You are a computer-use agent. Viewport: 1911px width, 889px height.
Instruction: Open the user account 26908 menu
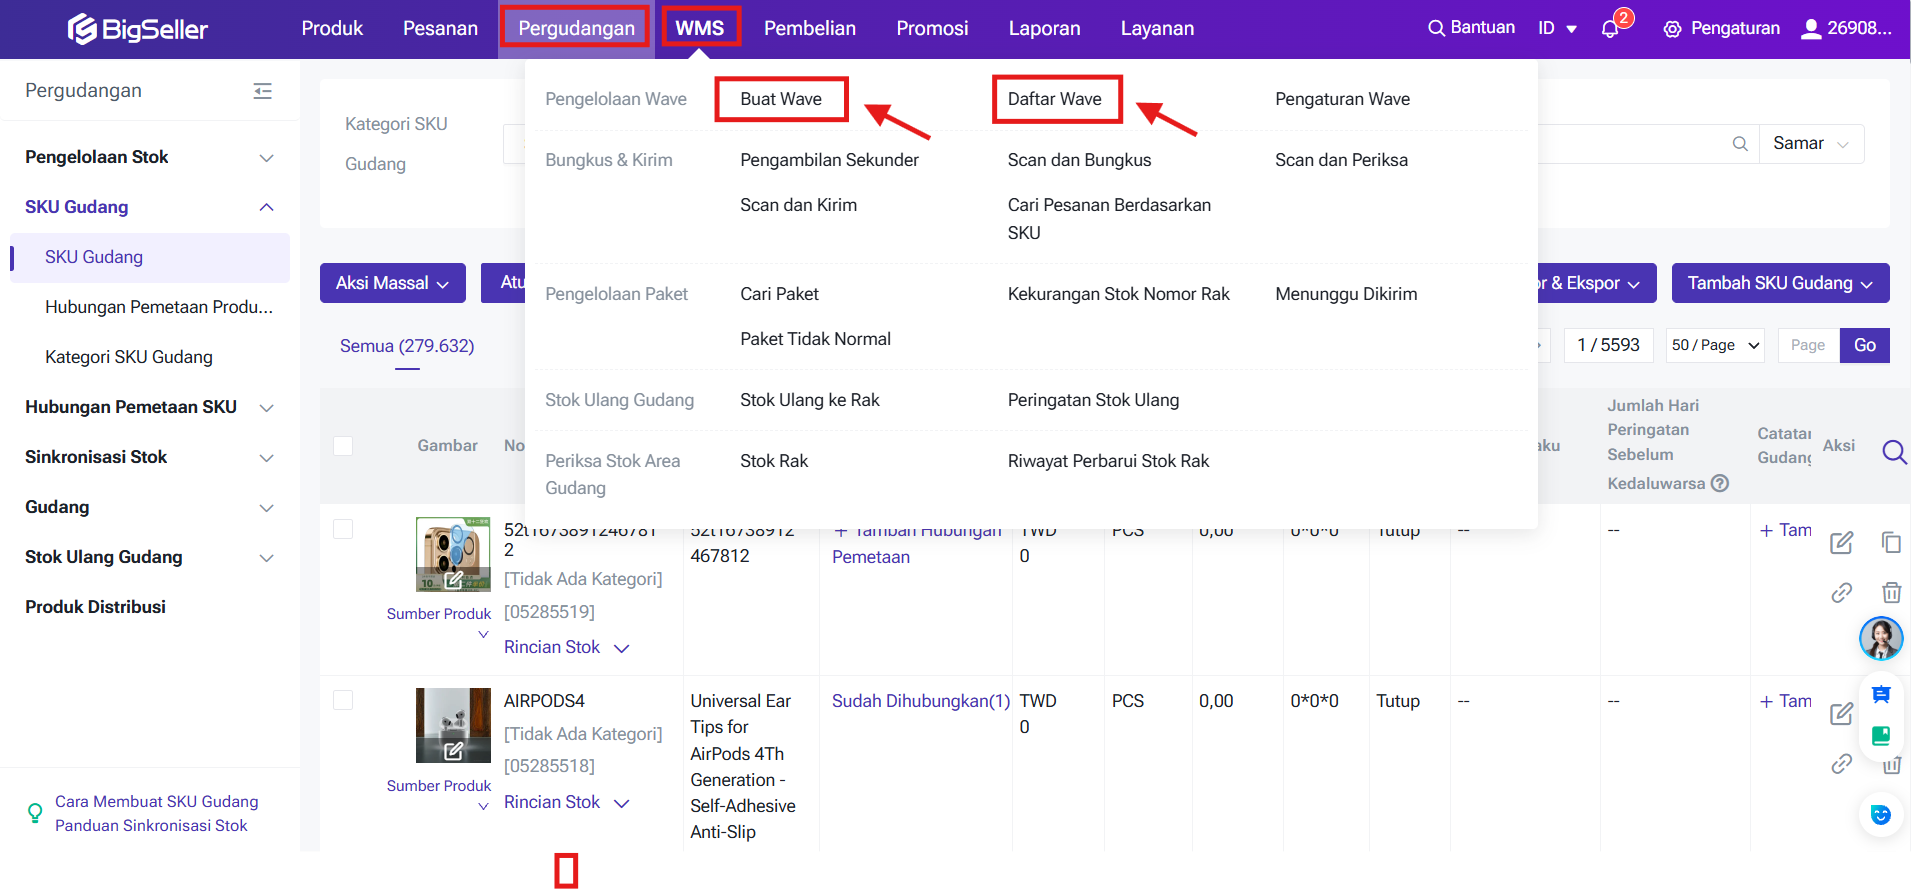click(x=1846, y=28)
